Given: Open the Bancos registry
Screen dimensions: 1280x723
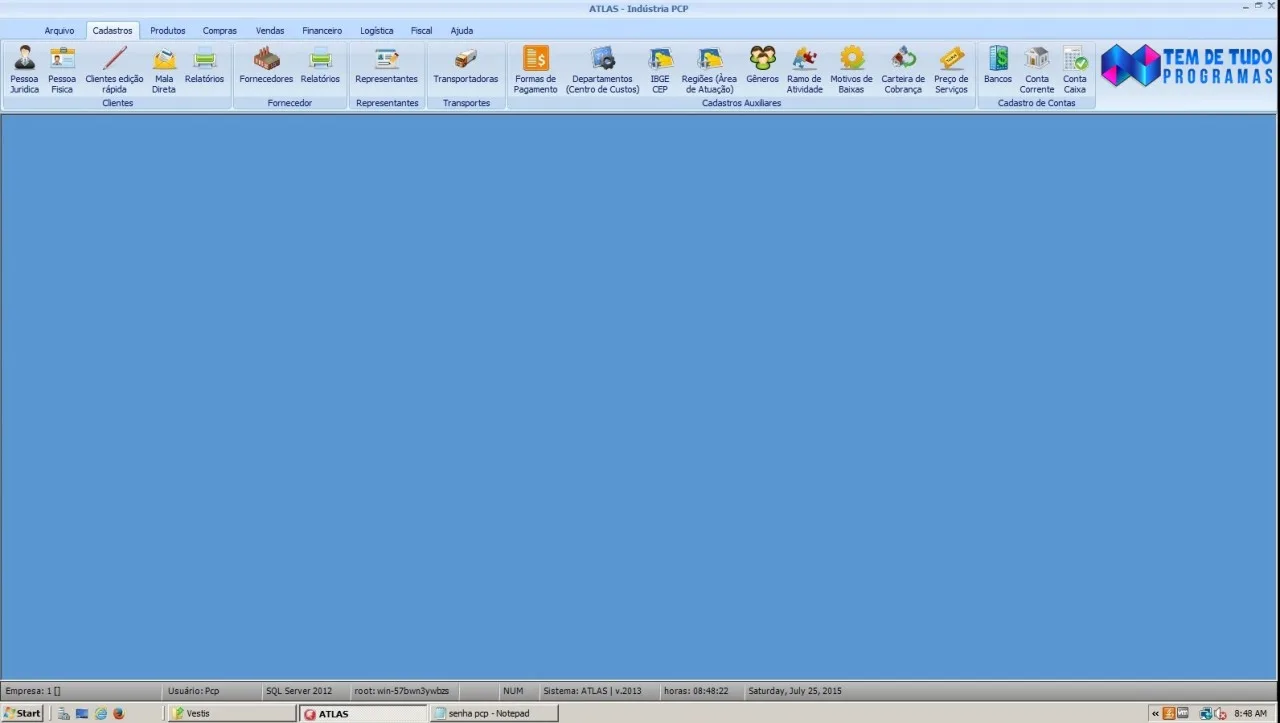Looking at the screenshot, I should pyautogui.click(x=998, y=65).
